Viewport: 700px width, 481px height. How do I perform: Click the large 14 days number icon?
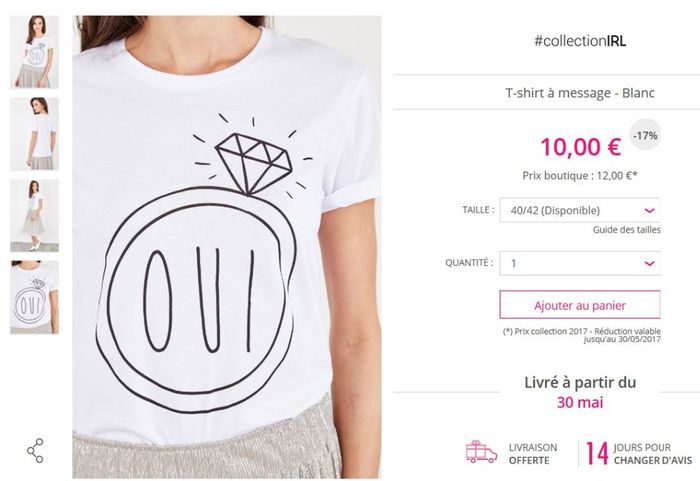pyautogui.click(x=597, y=453)
